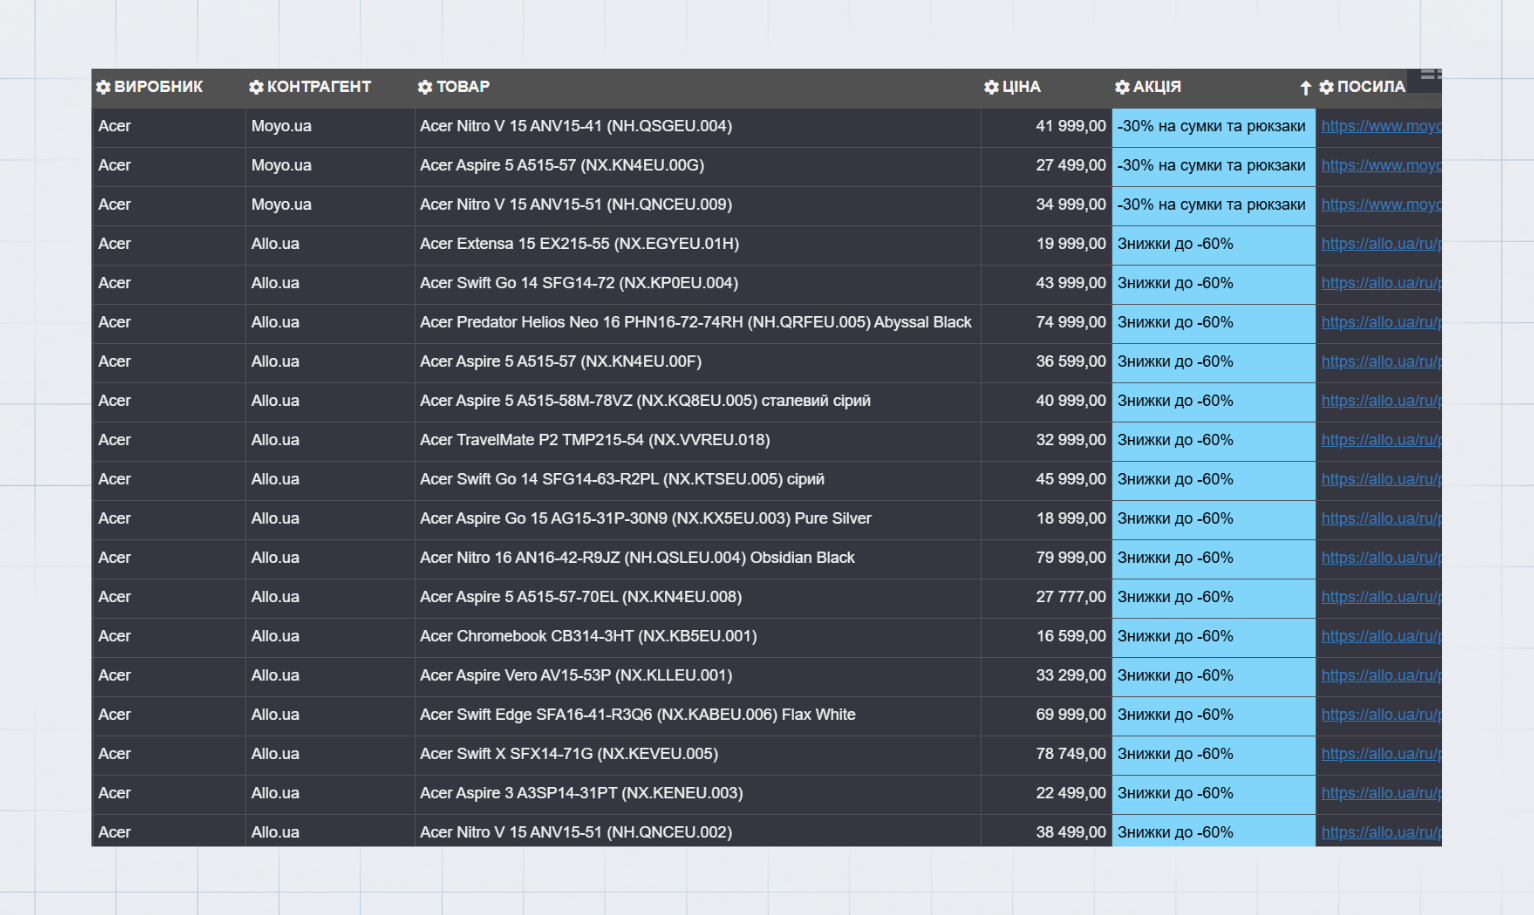Open link for Acer Aspire Go 15 row
1534x915 pixels.
point(1381,518)
